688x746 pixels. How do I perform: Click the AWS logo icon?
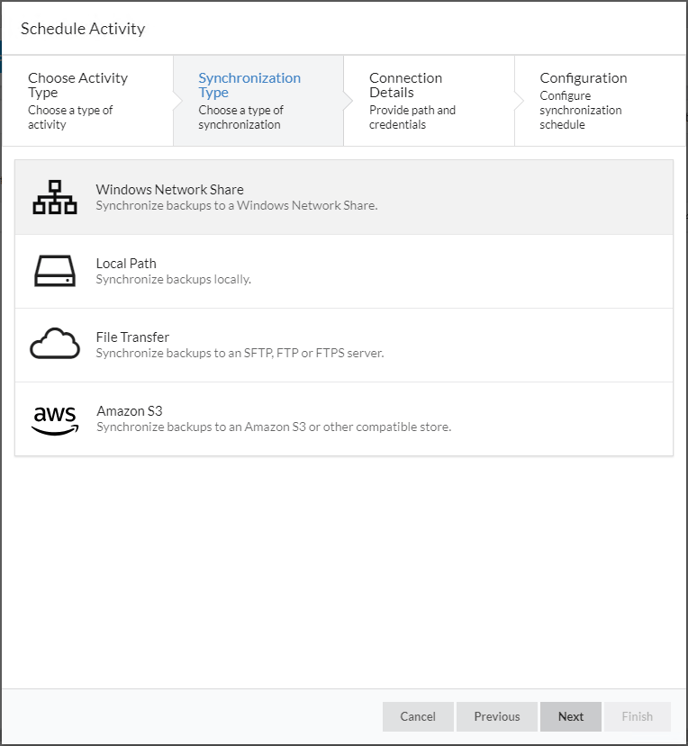55,421
